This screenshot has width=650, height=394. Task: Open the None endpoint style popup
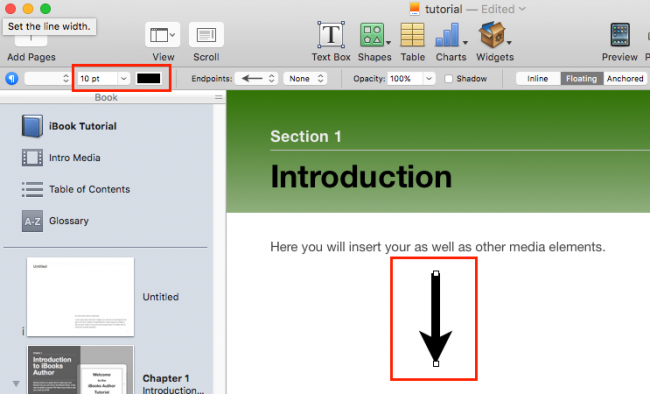pyautogui.click(x=305, y=78)
